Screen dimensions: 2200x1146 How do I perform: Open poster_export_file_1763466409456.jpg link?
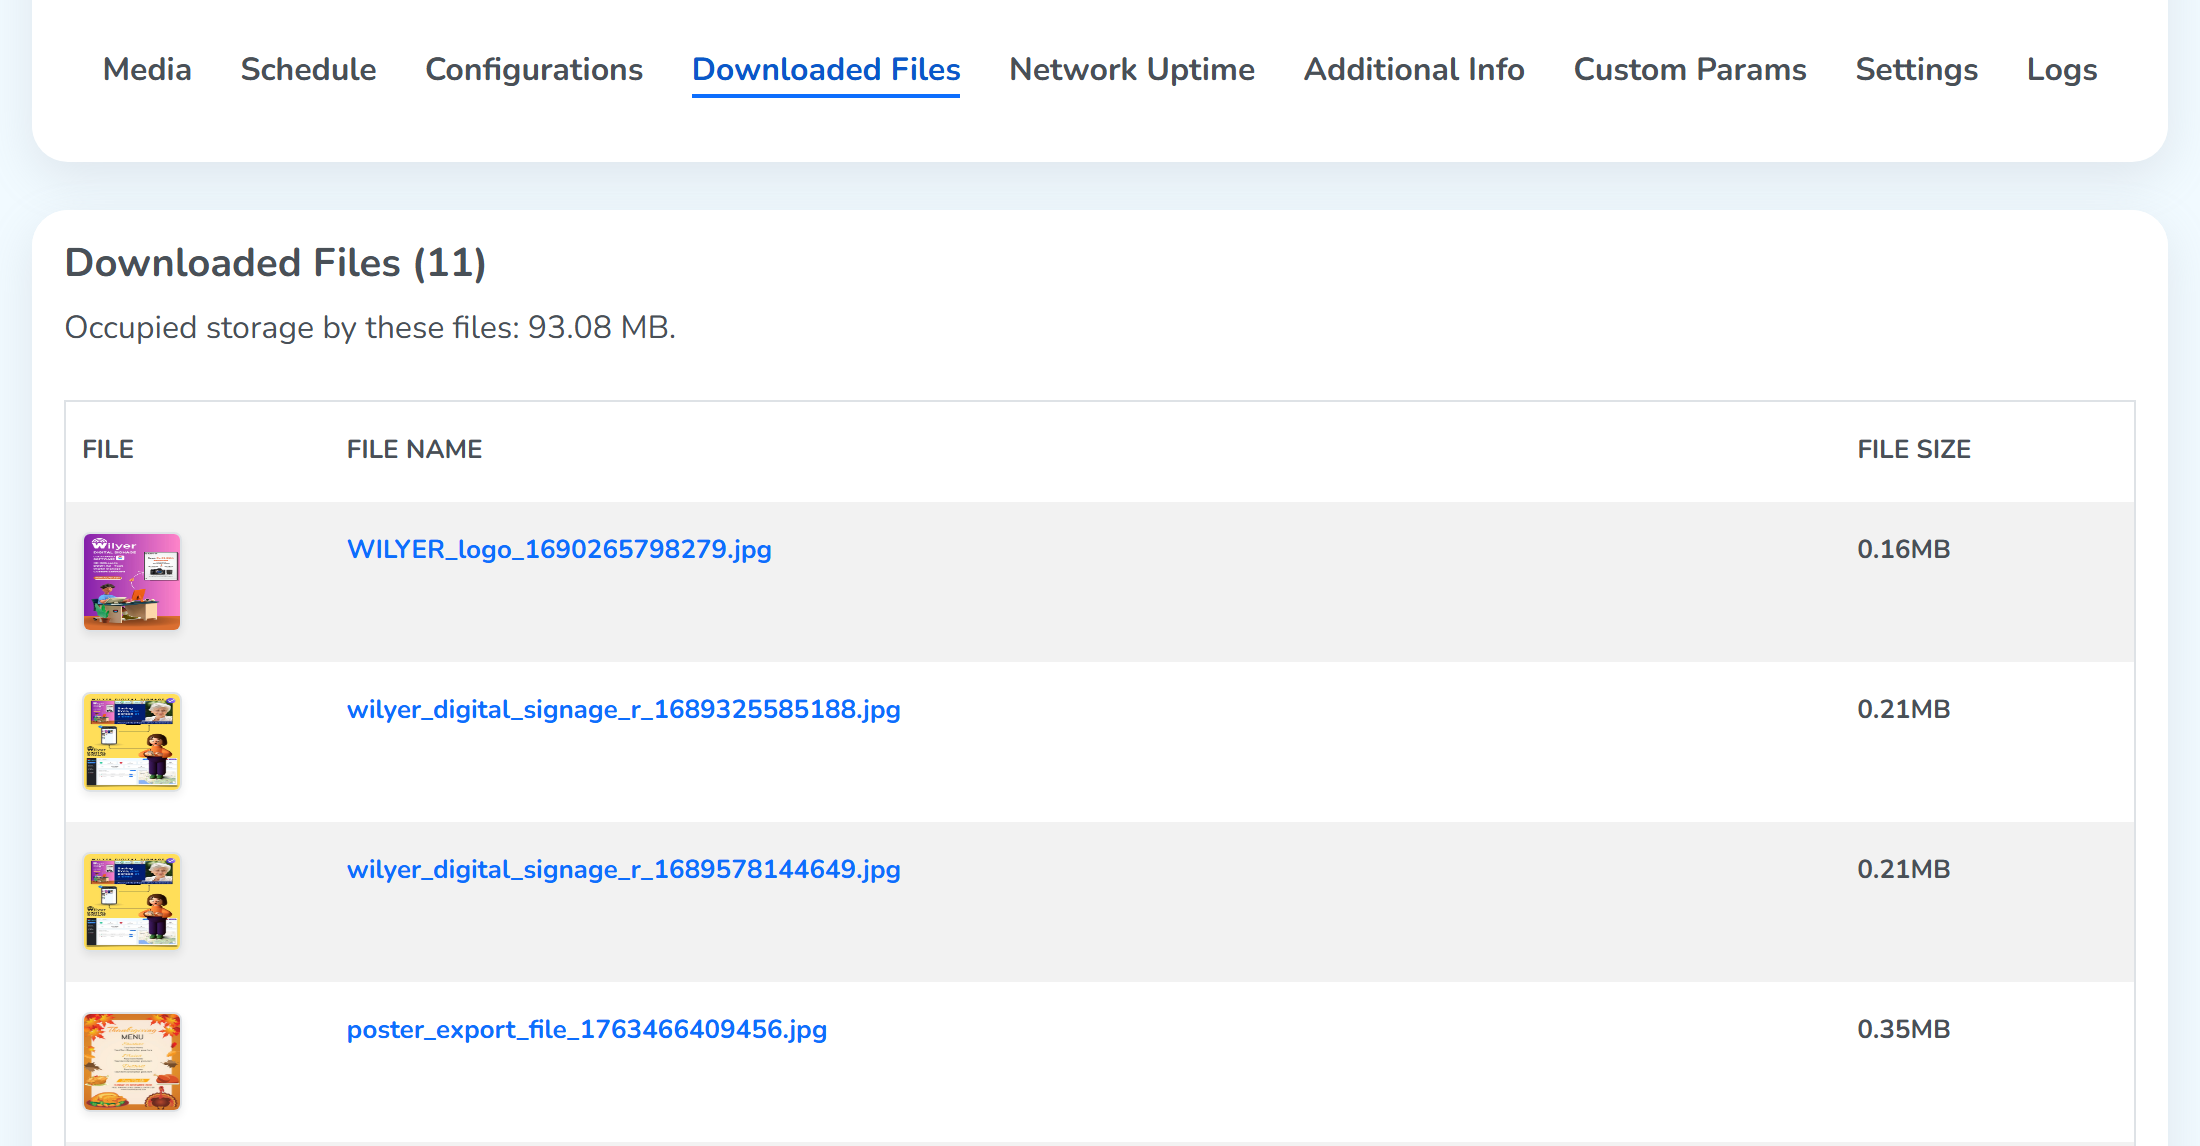point(587,1030)
